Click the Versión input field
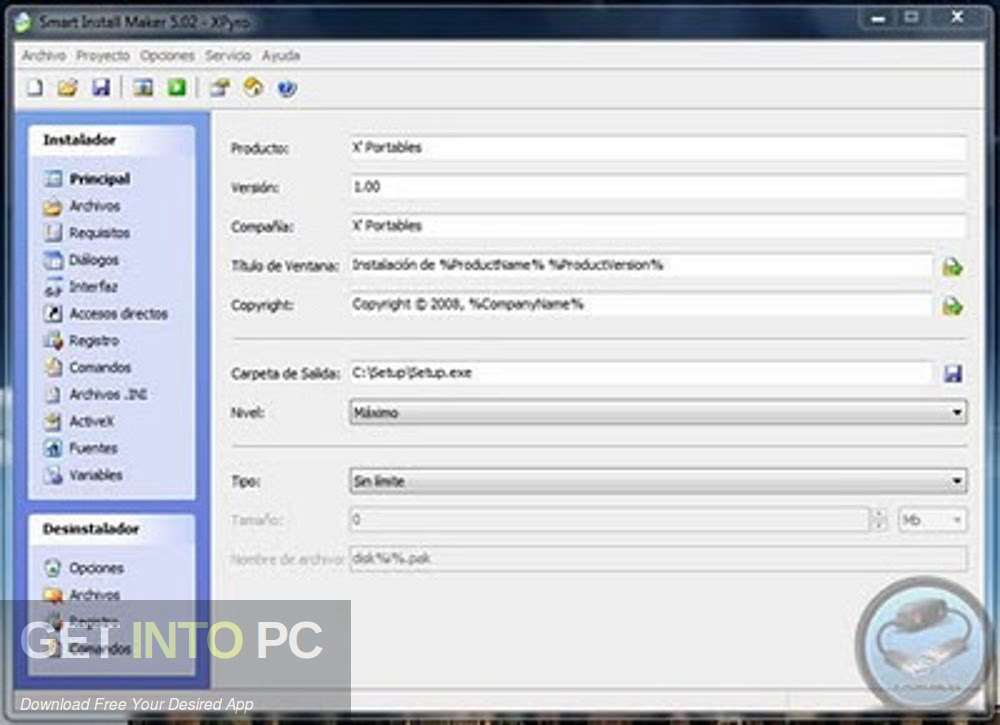The height and width of the screenshot is (725, 1000). [658, 187]
